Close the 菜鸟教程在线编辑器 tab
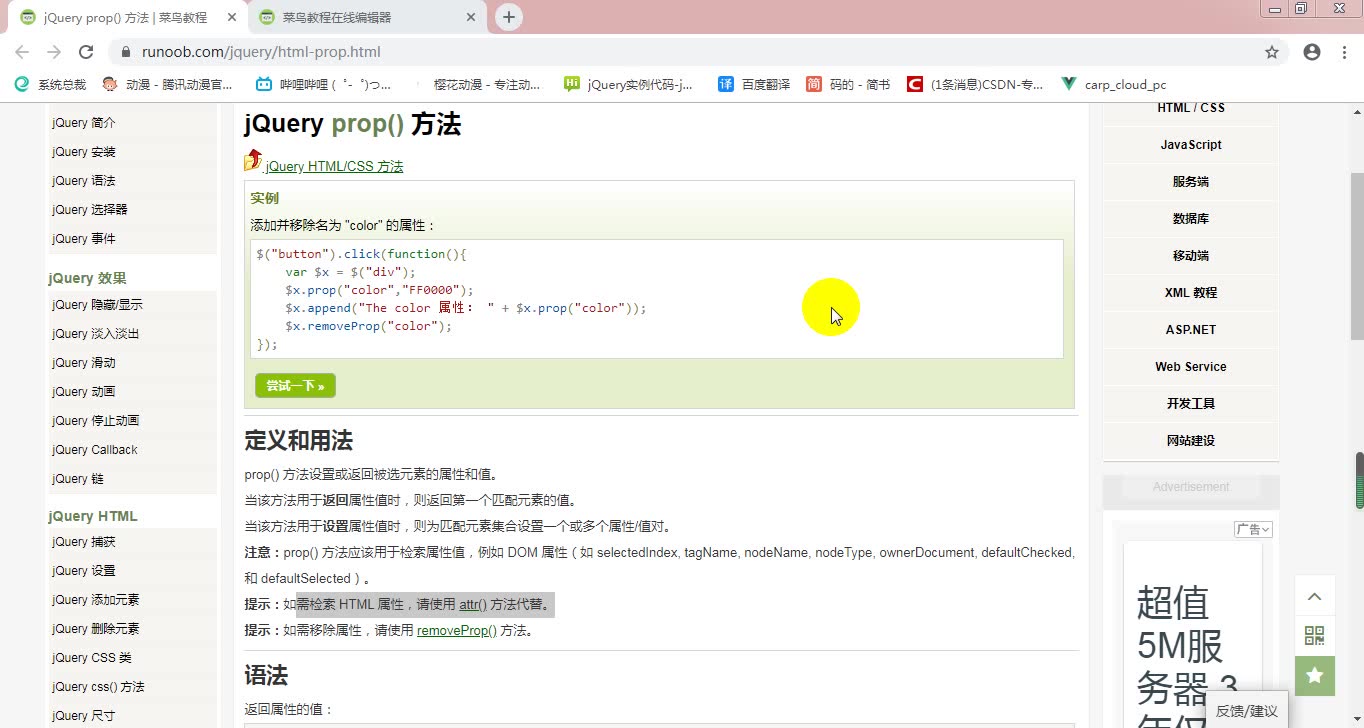Image resolution: width=1364 pixels, height=728 pixels. [470, 17]
